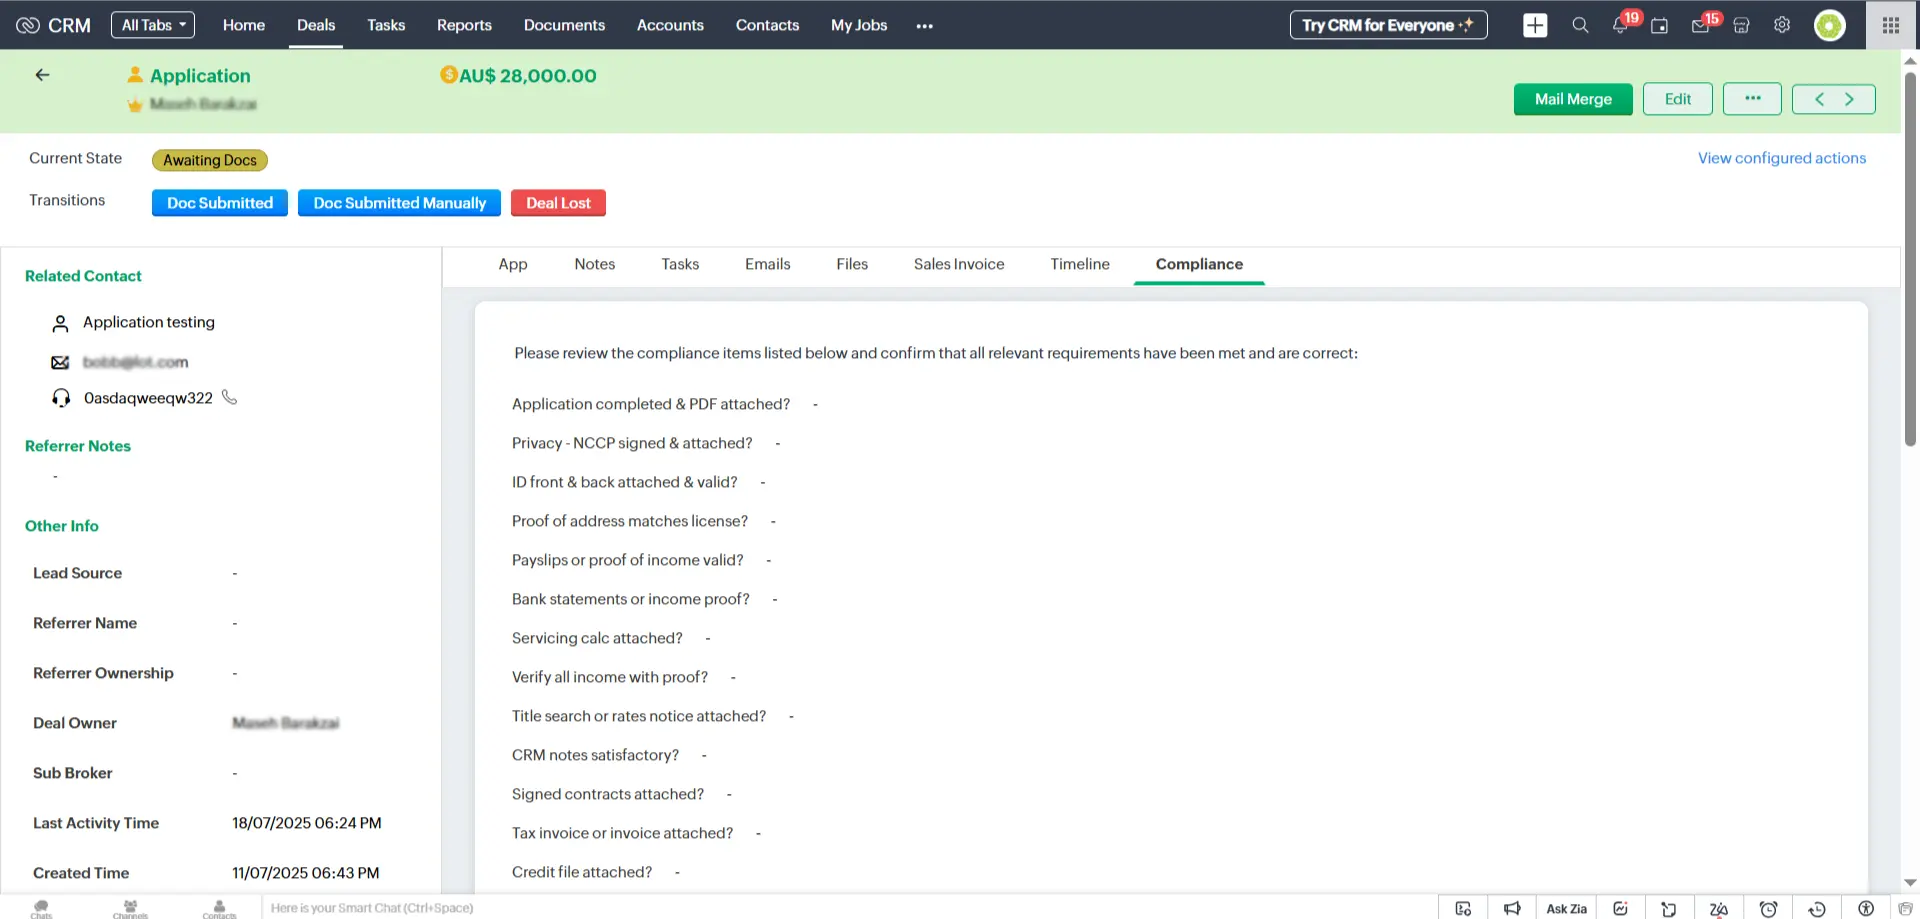Open the ellipsis menu beside Edit
The width and height of the screenshot is (1920, 919).
tap(1752, 99)
